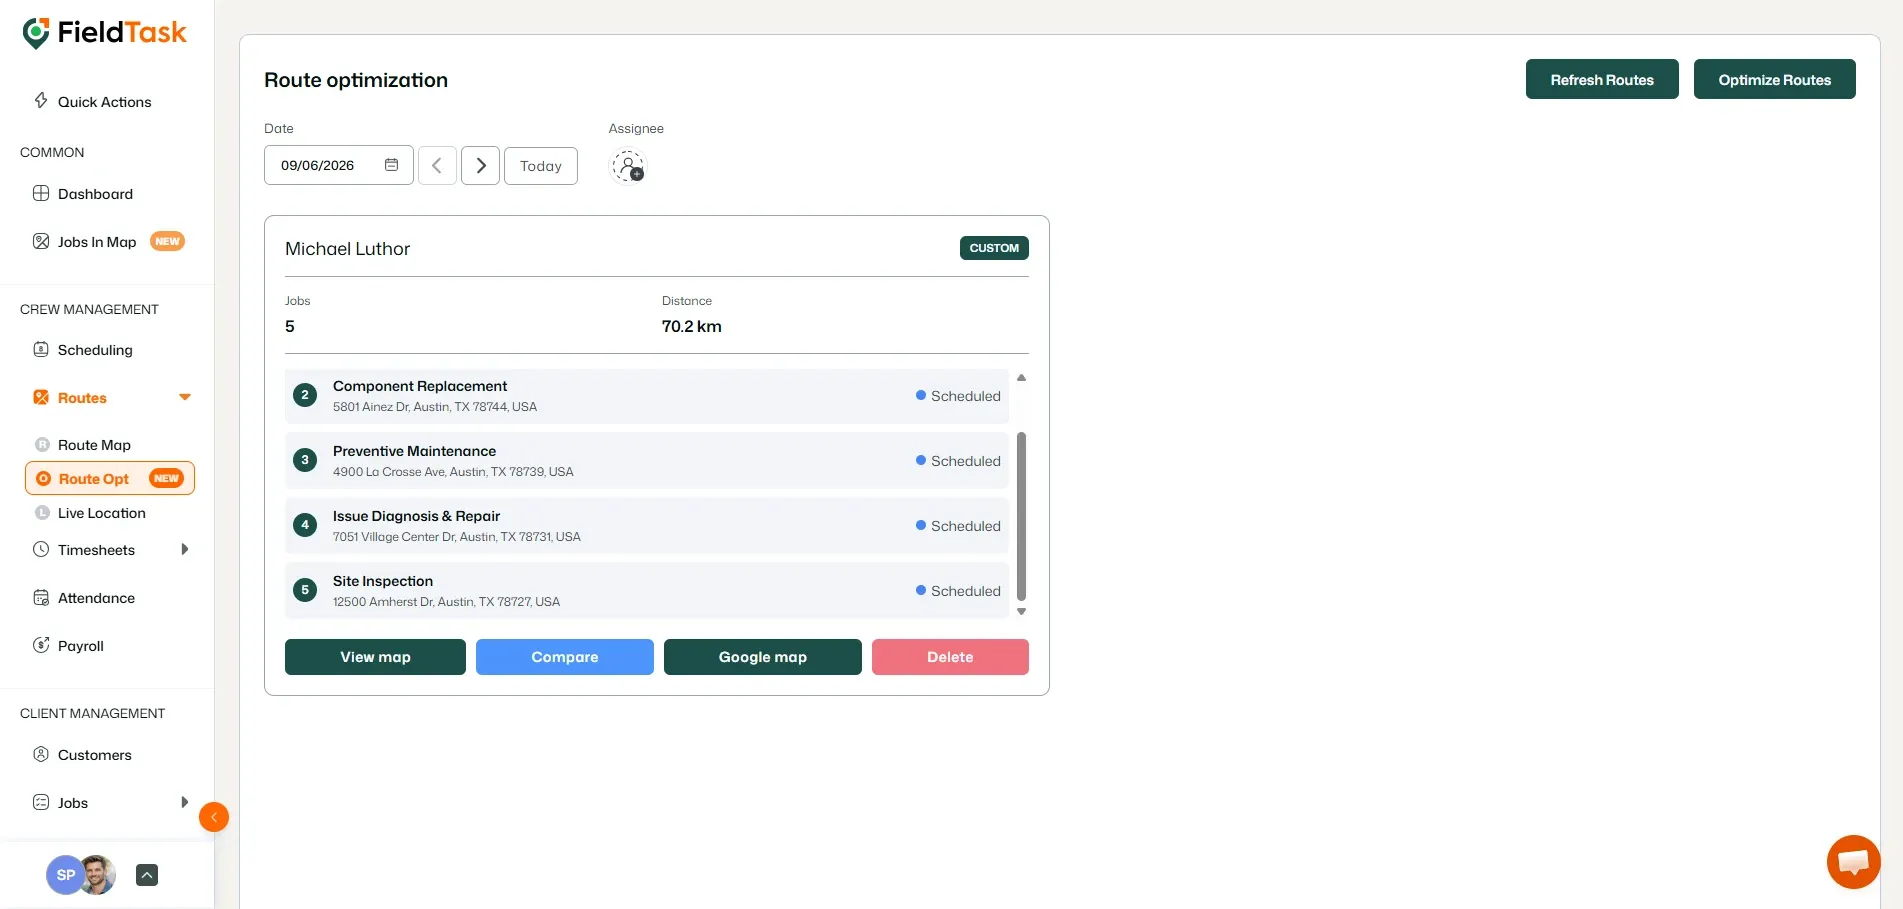This screenshot has width=1903, height=909.
Task: Click the Jobs In Map icon
Action: (x=41, y=241)
